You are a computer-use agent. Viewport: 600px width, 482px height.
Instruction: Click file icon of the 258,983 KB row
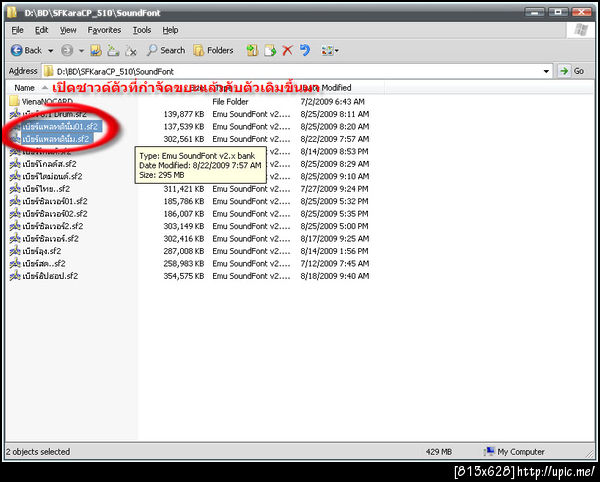click(15, 263)
